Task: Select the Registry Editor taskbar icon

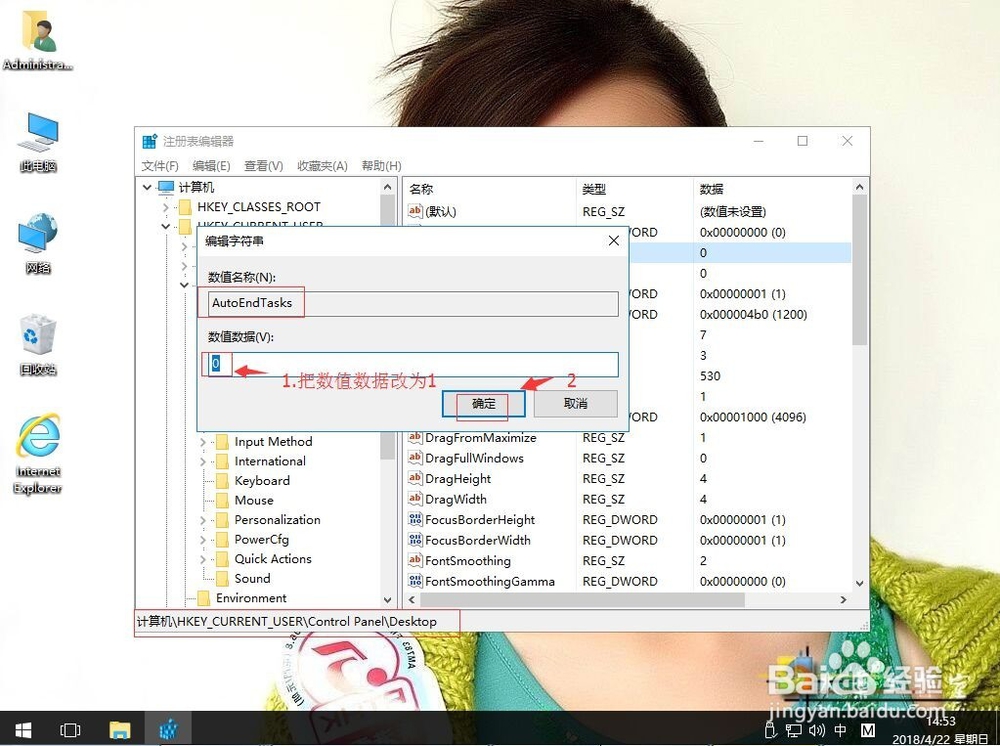Action: point(168,729)
